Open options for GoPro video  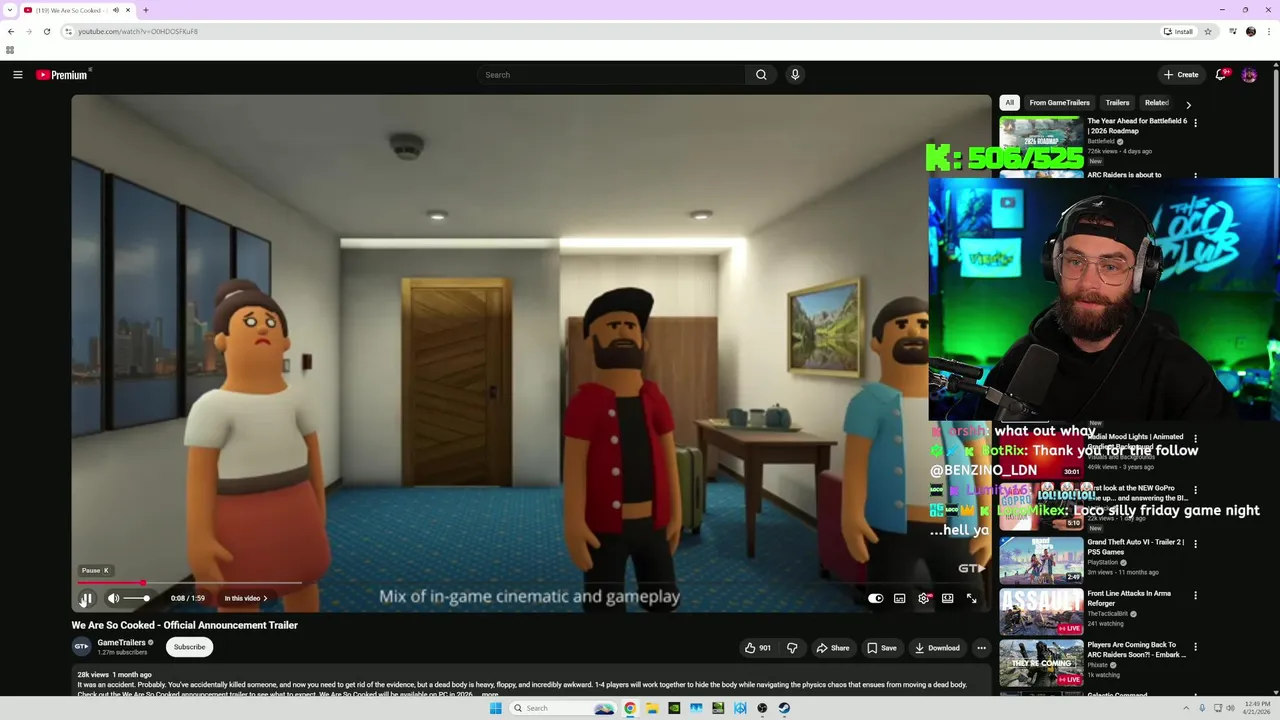tap(1195, 490)
